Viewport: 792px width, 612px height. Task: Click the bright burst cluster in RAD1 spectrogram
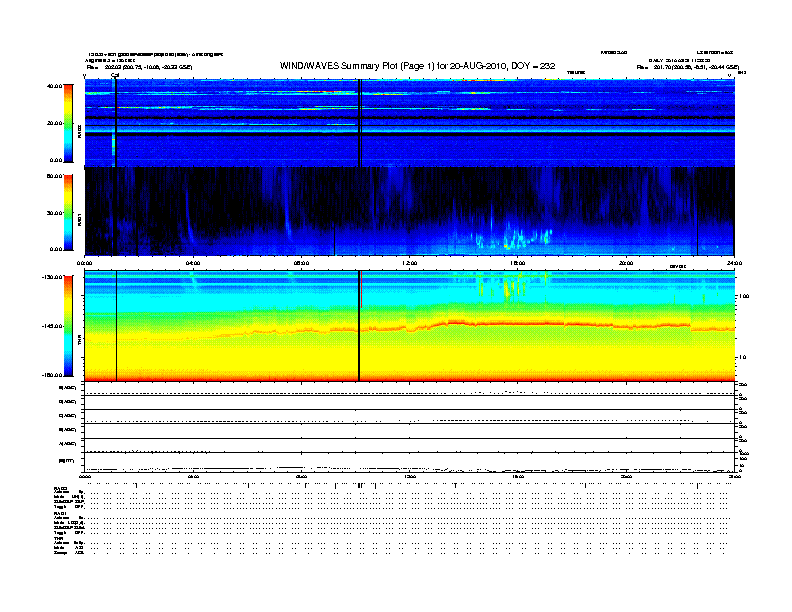pos(514,237)
